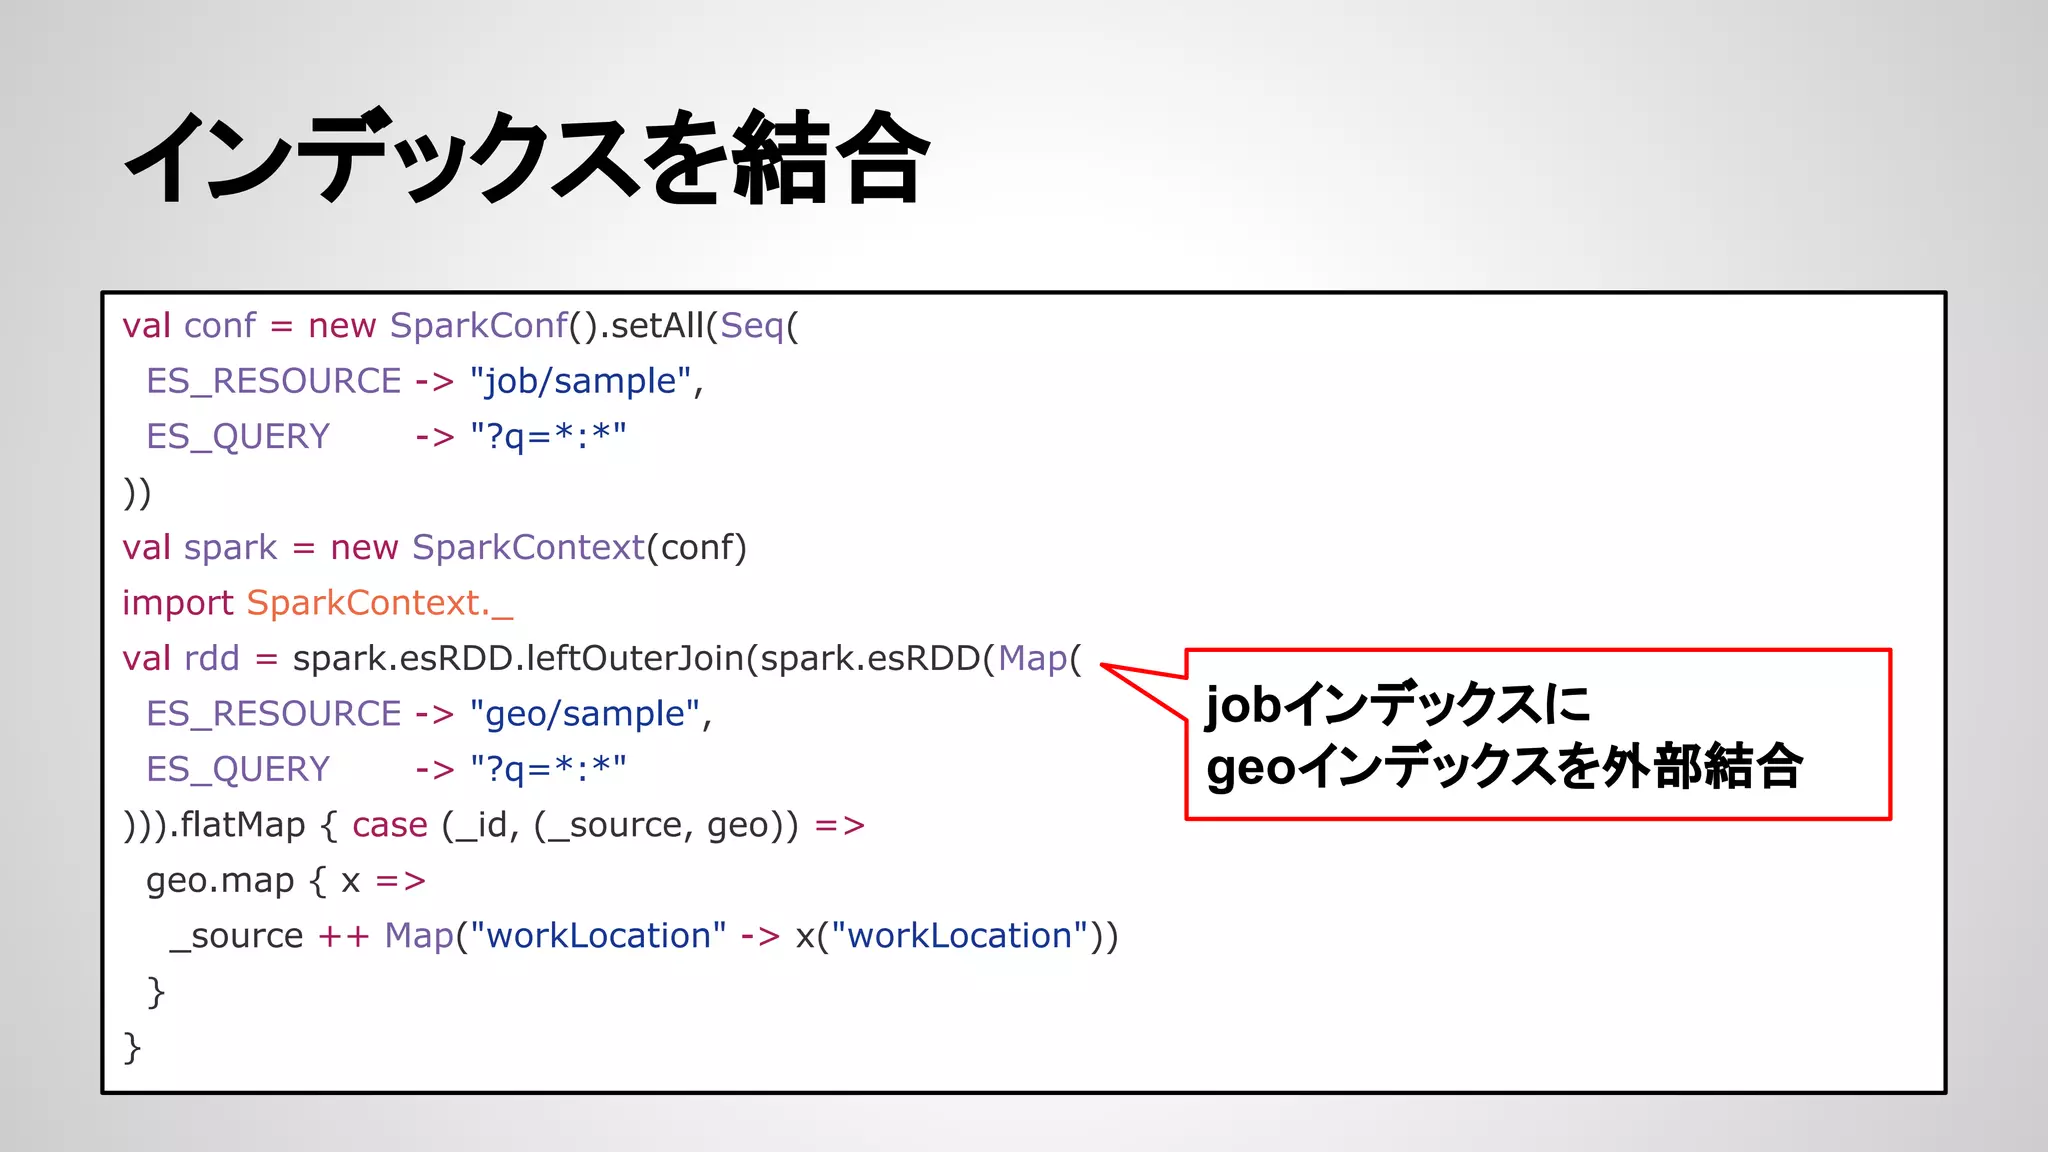Click the first "workLocation" string
This screenshot has width=2048, height=1152.
pyautogui.click(x=598, y=936)
